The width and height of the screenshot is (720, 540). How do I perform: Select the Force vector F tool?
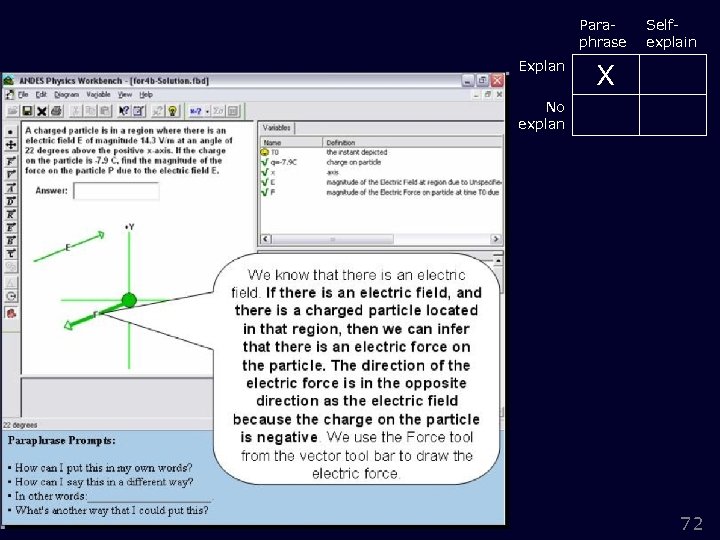click(x=11, y=161)
